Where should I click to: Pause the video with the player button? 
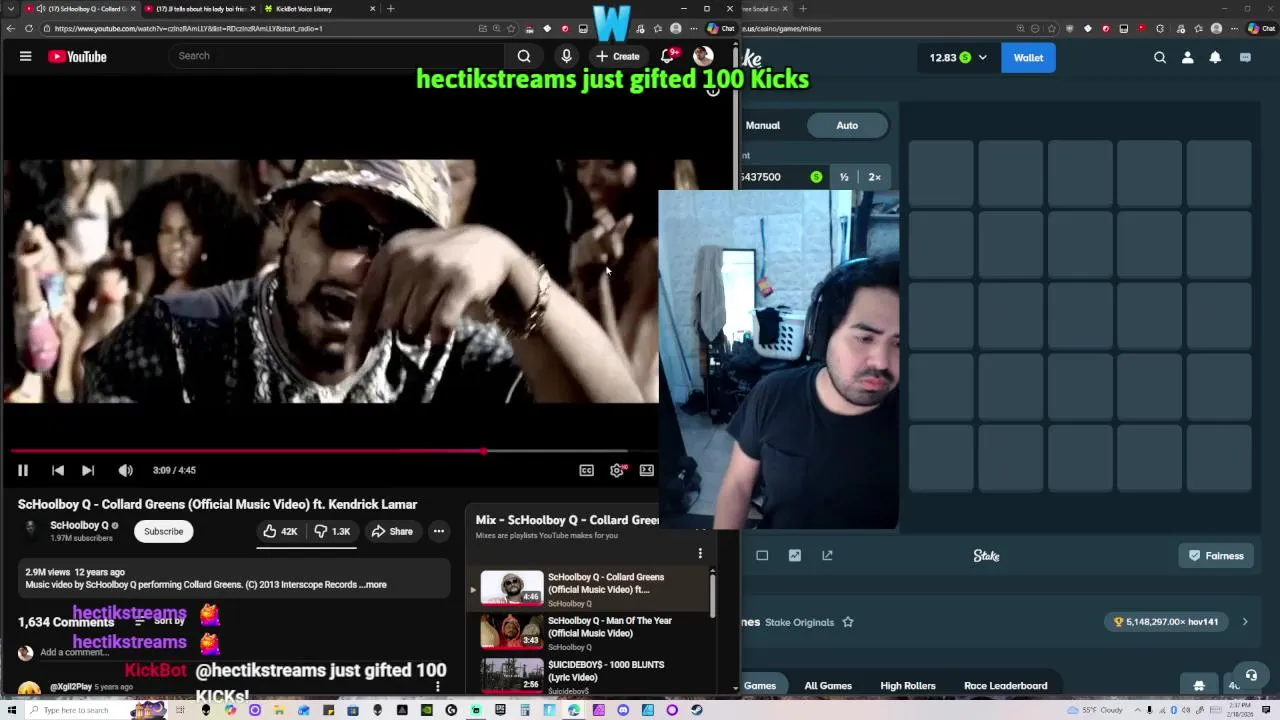[x=22, y=470]
